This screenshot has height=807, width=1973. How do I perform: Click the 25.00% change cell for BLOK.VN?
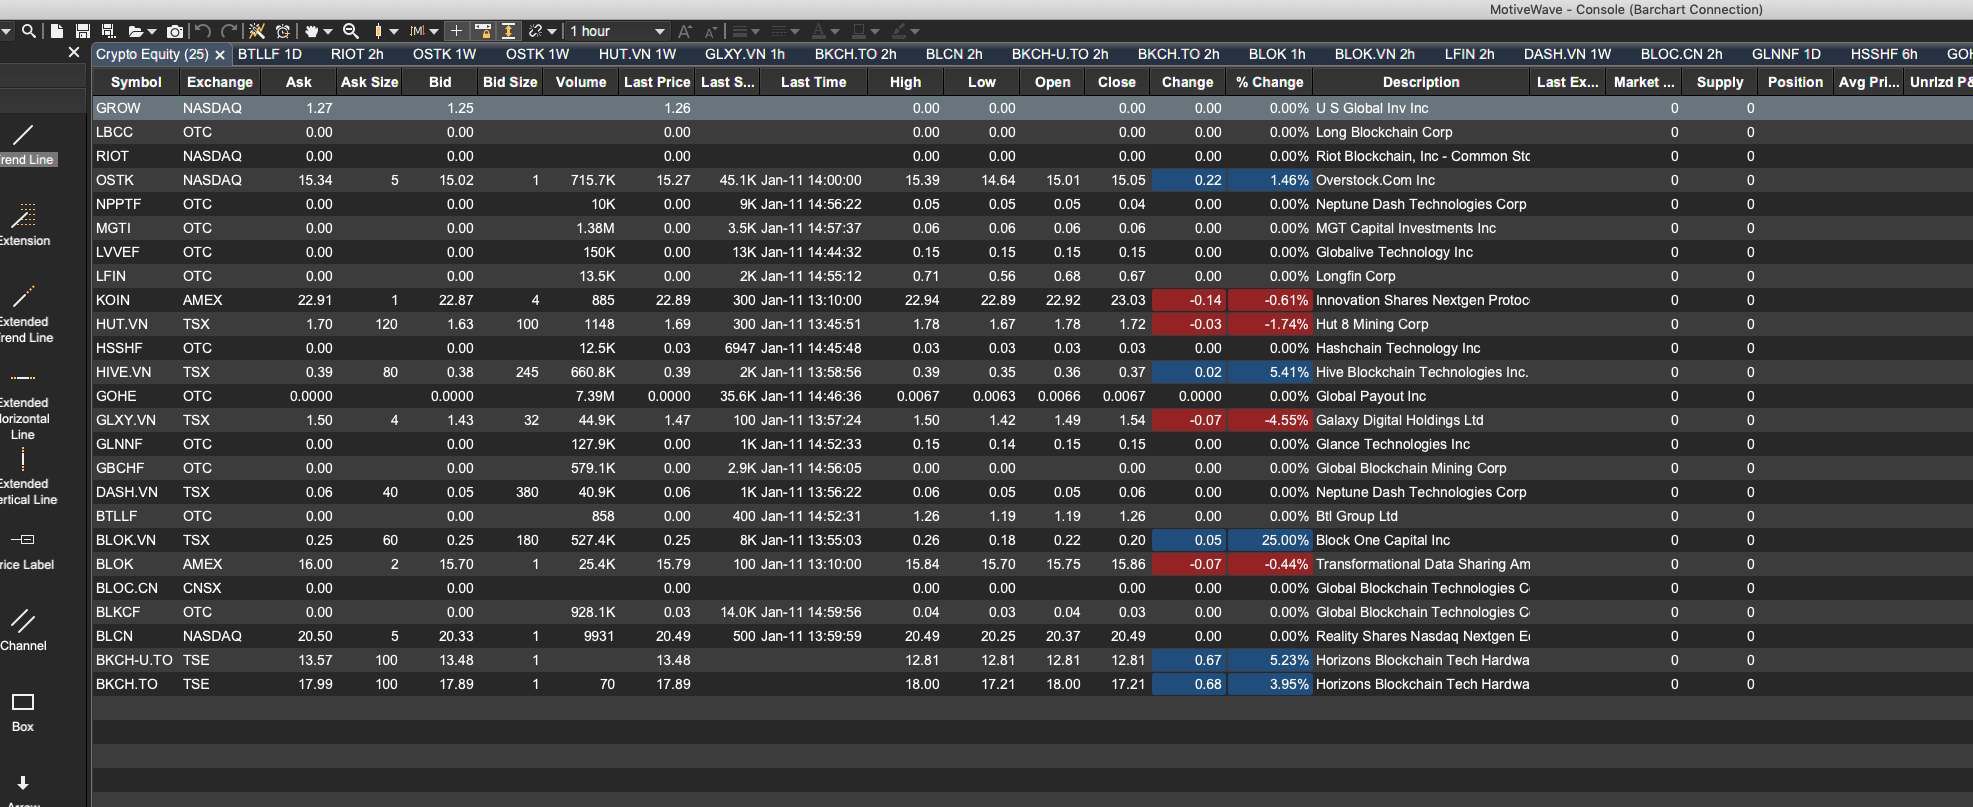[1270, 540]
